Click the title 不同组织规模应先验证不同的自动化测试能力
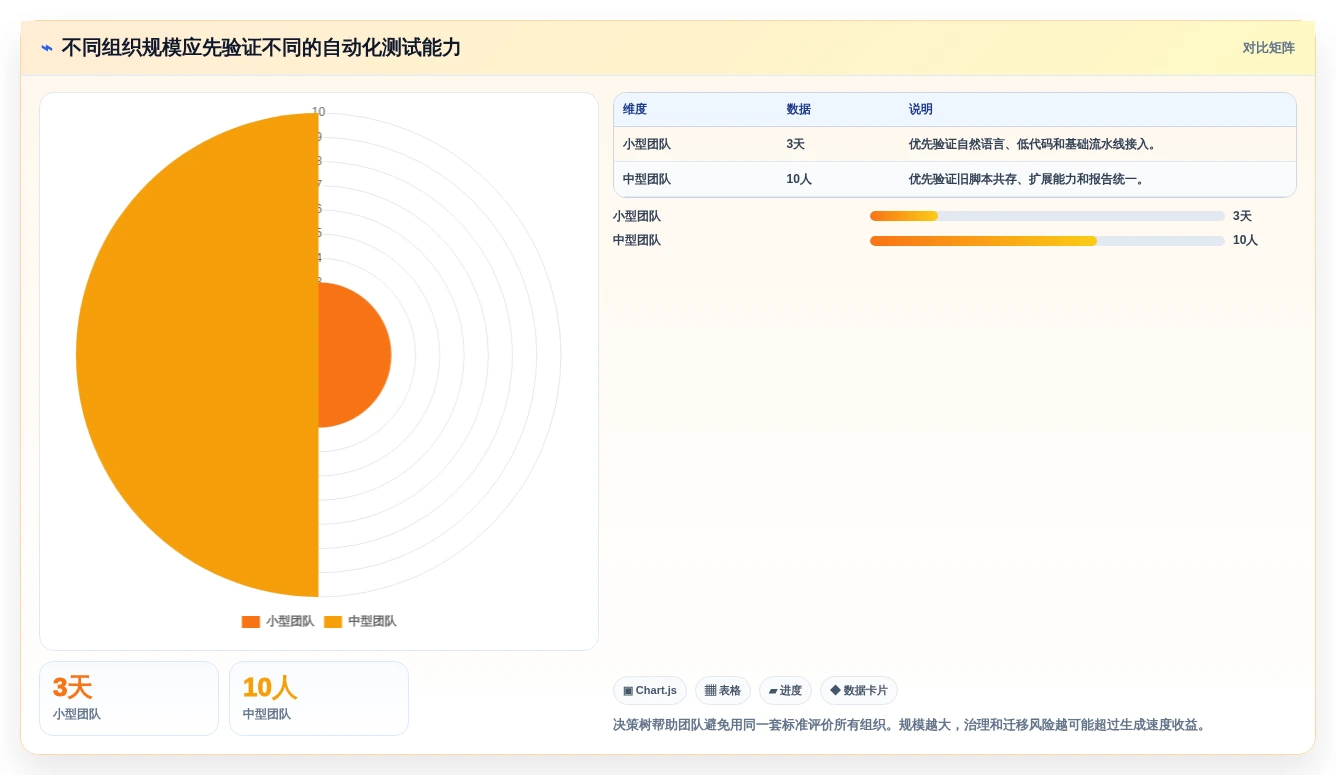1336x775 pixels. click(261, 48)
